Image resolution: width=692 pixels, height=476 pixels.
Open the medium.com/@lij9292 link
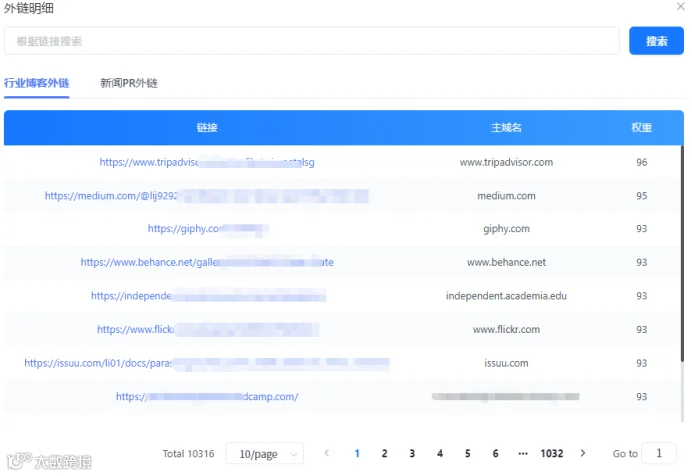(x=207, y=196)
